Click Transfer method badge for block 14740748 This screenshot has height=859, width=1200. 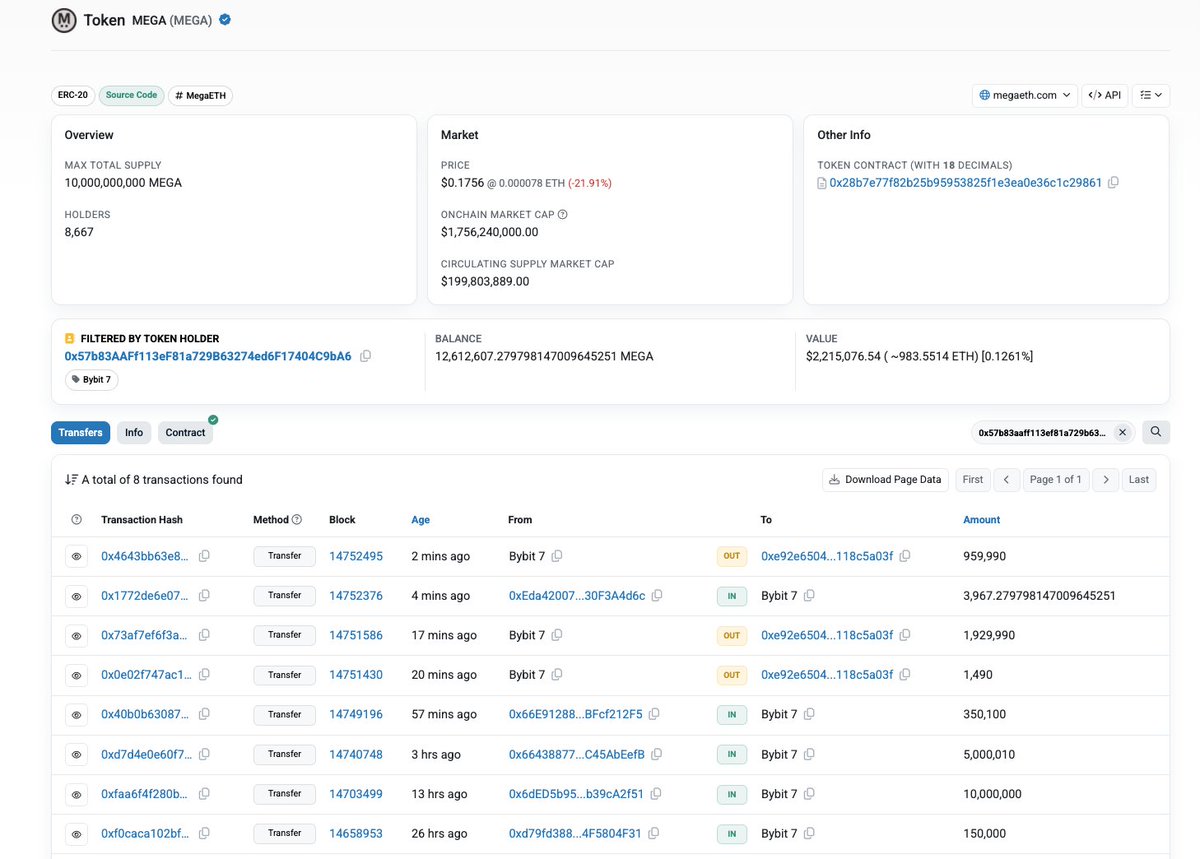point(285,754)
